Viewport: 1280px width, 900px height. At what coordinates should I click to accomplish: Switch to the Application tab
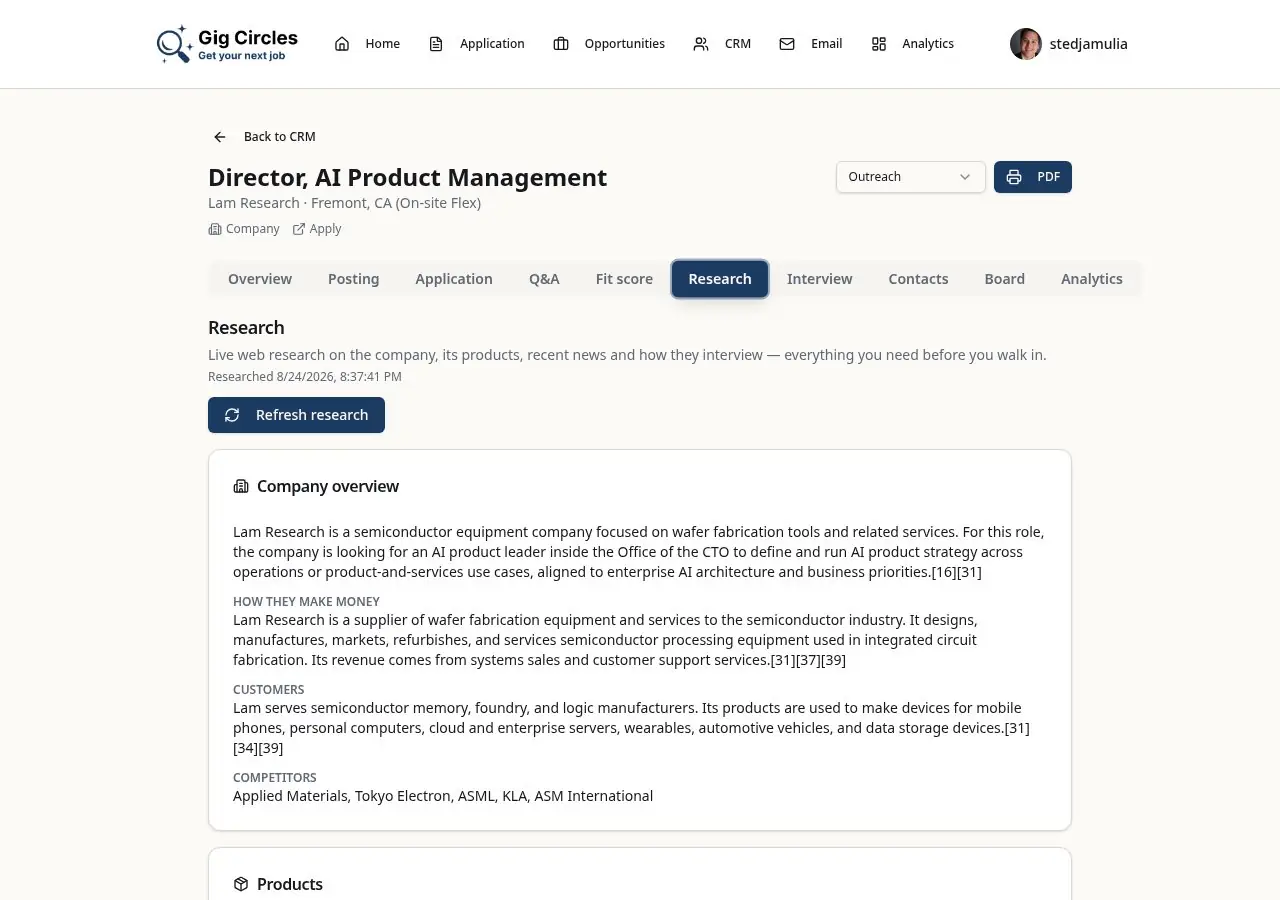point(454,279)
